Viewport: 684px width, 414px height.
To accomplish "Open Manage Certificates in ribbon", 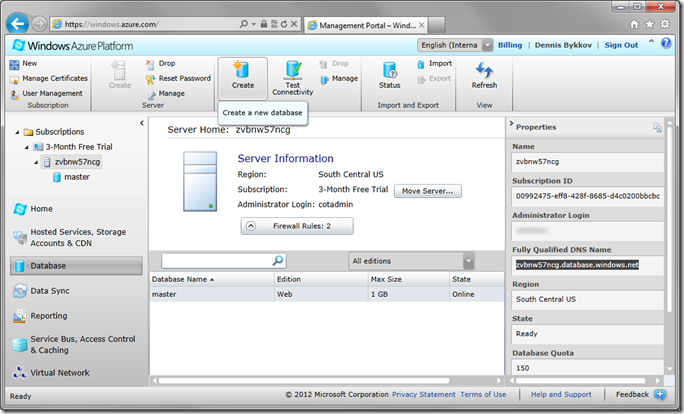I will [48, 79].
